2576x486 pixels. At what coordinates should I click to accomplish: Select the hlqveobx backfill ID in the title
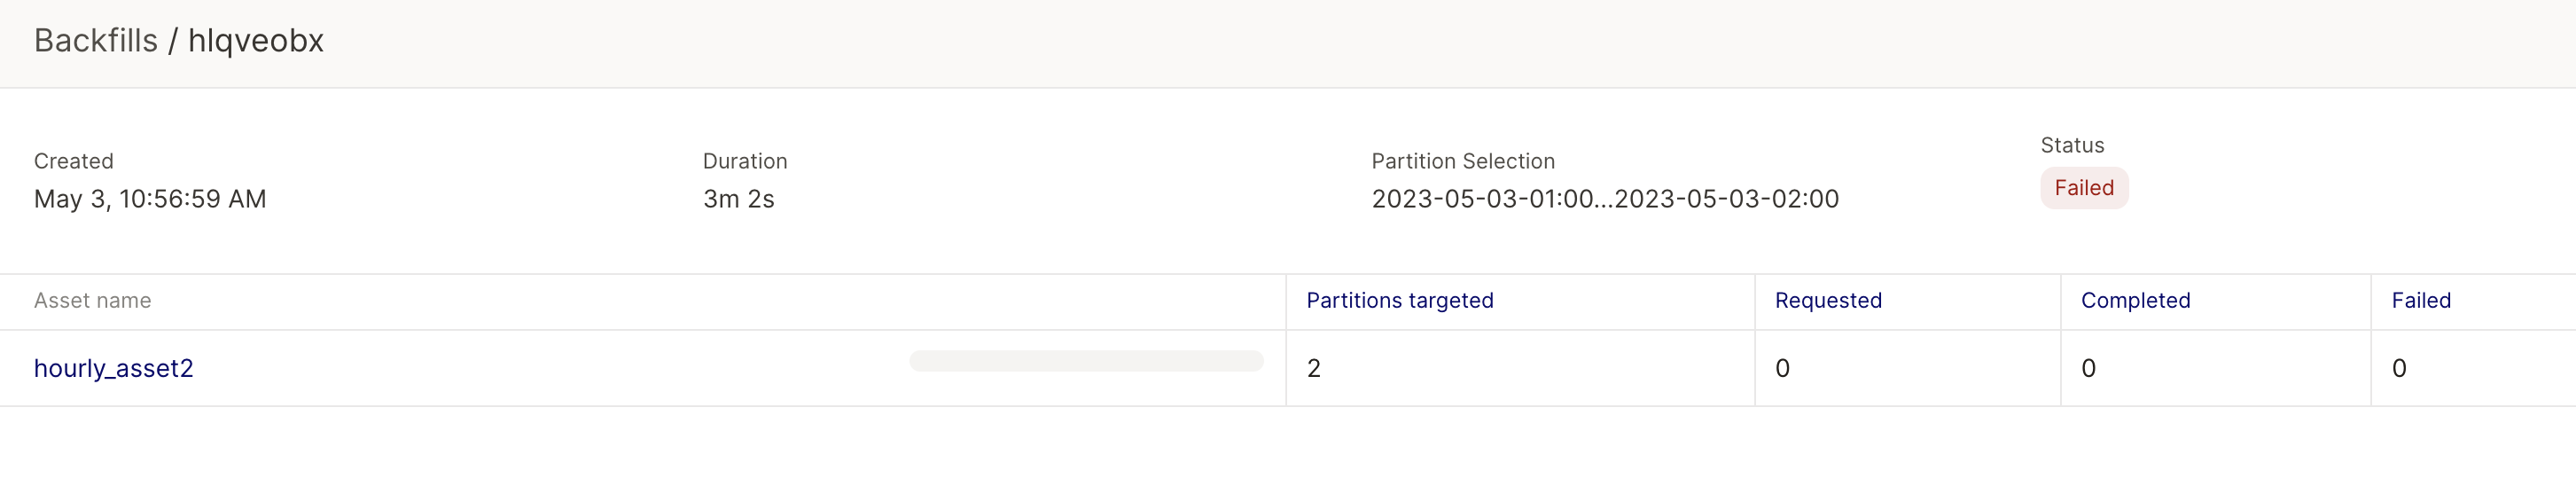(x=256, y=41)
